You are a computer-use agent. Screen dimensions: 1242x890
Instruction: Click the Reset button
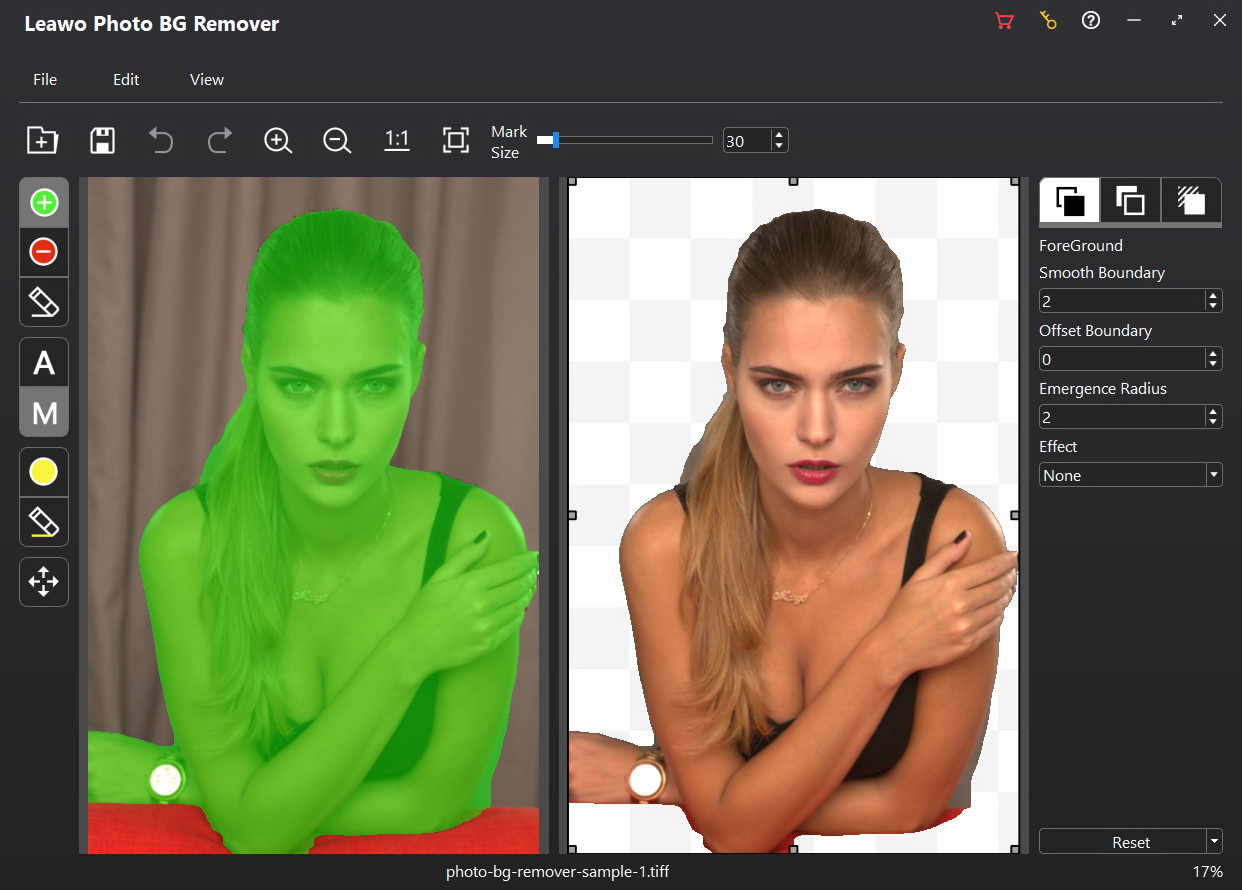1130,842
